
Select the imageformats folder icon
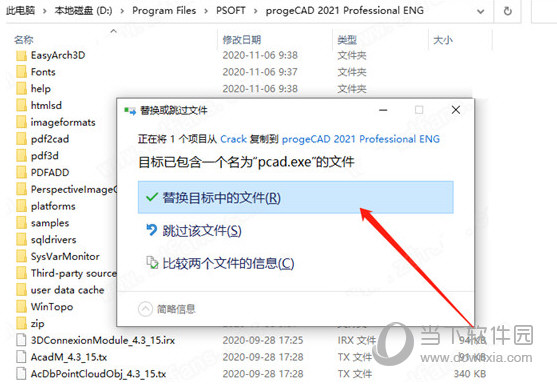click(x=21, y=122)
